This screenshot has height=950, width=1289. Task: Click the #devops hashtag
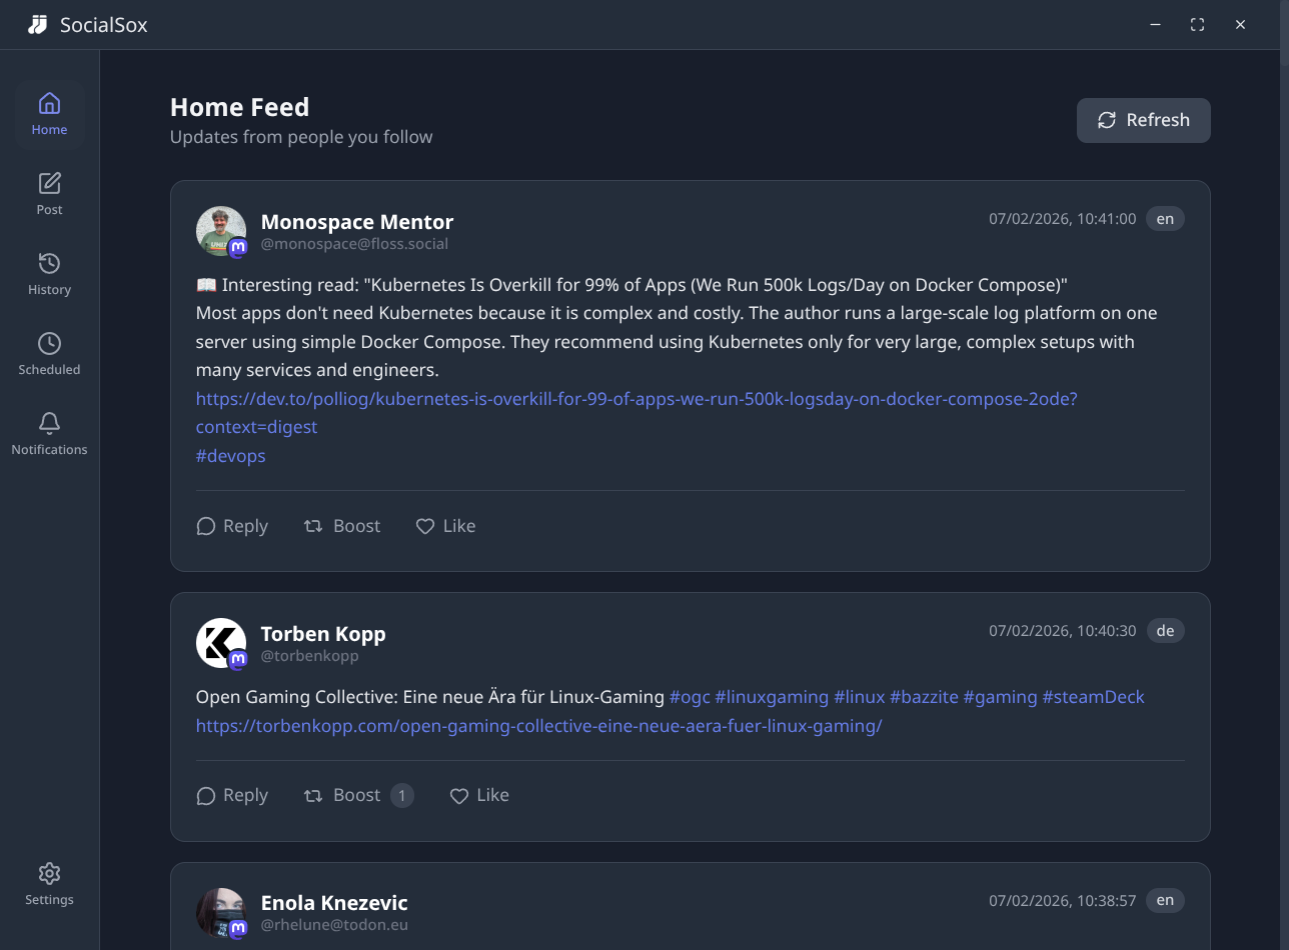pos(231,456)
